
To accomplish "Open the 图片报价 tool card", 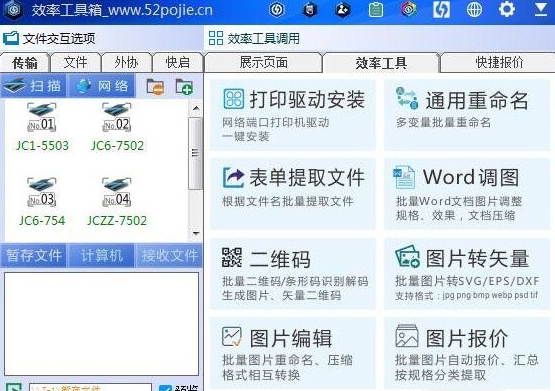I will coord(467,353).
